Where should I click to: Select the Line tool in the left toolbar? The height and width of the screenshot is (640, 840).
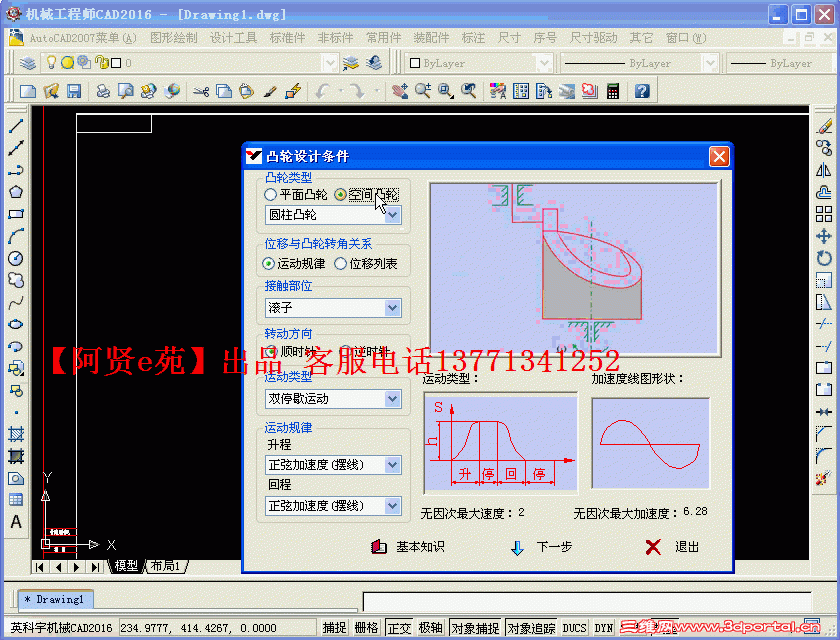pos(15,127)
